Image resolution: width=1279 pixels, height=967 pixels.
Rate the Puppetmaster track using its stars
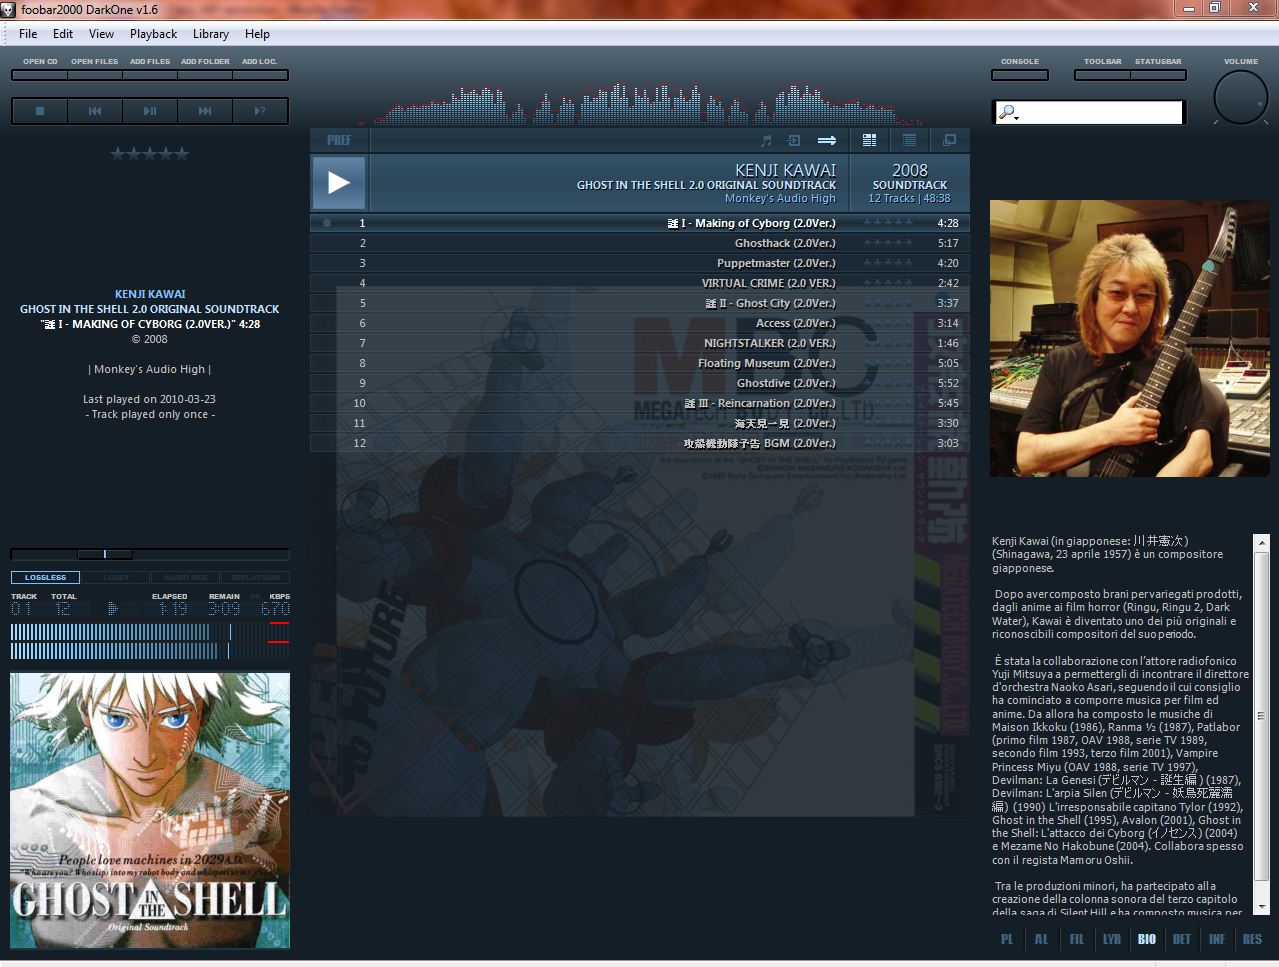[x=888, y=263]
